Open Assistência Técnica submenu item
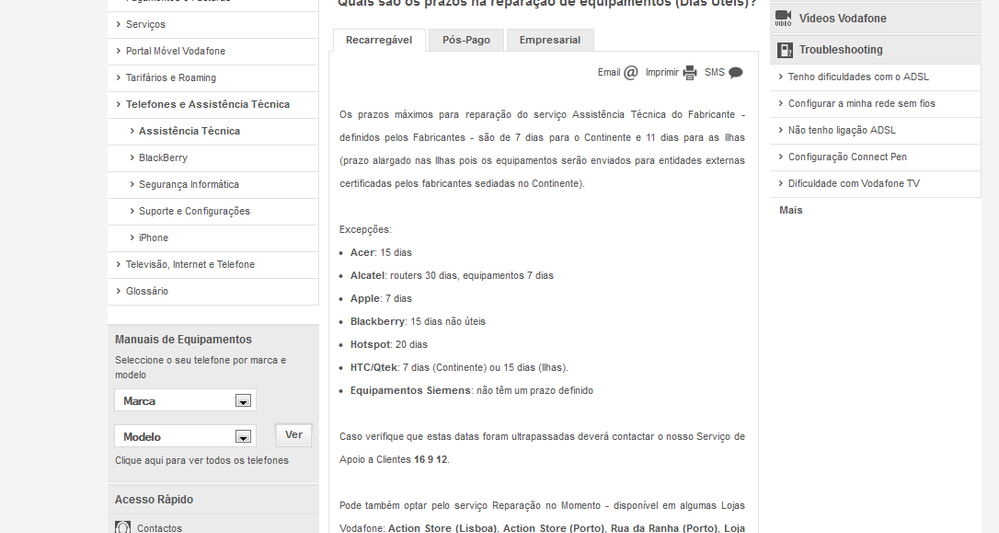The width and height of the screenshot is (999, 533). 189,131
